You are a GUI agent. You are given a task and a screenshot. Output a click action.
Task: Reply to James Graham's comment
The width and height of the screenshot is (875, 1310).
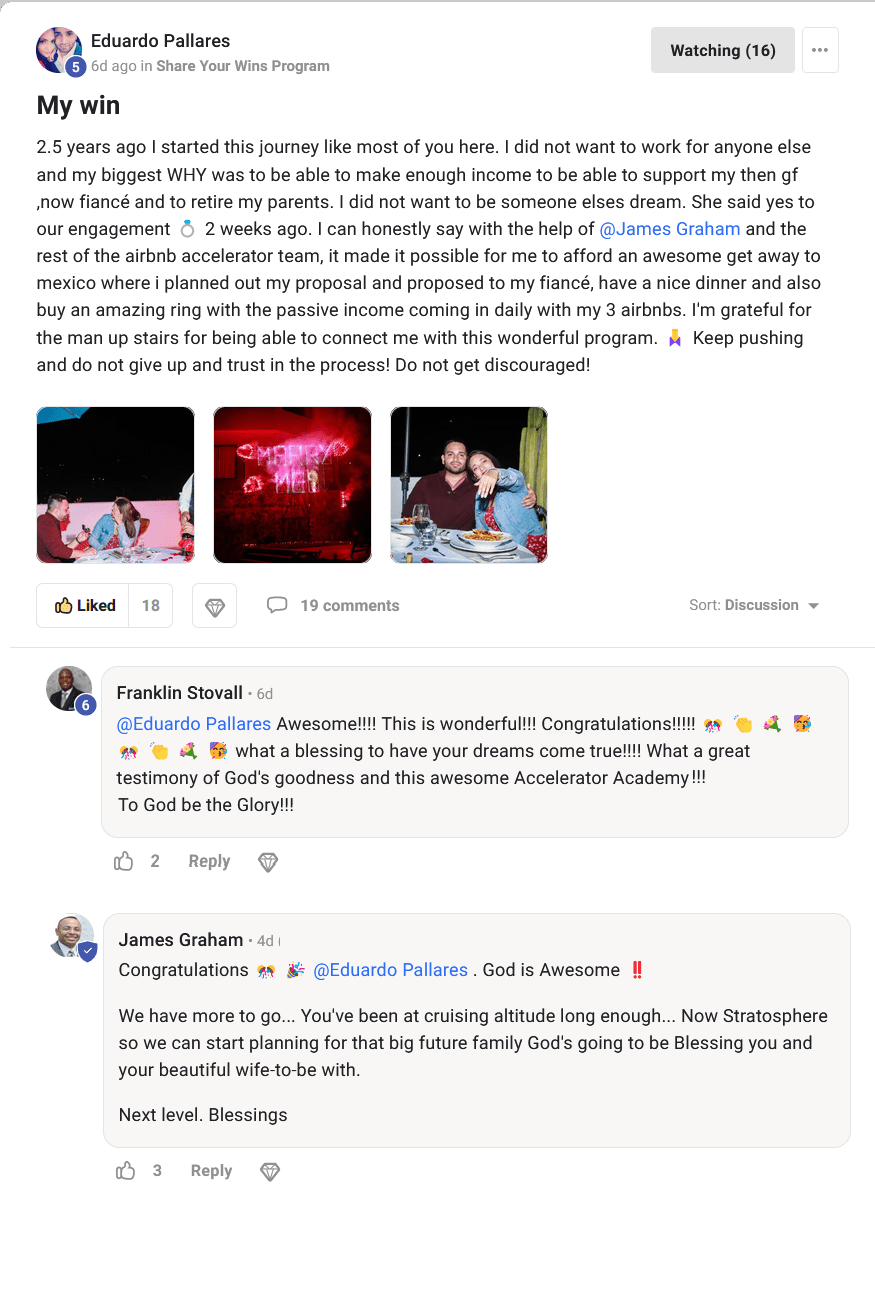211,1171
